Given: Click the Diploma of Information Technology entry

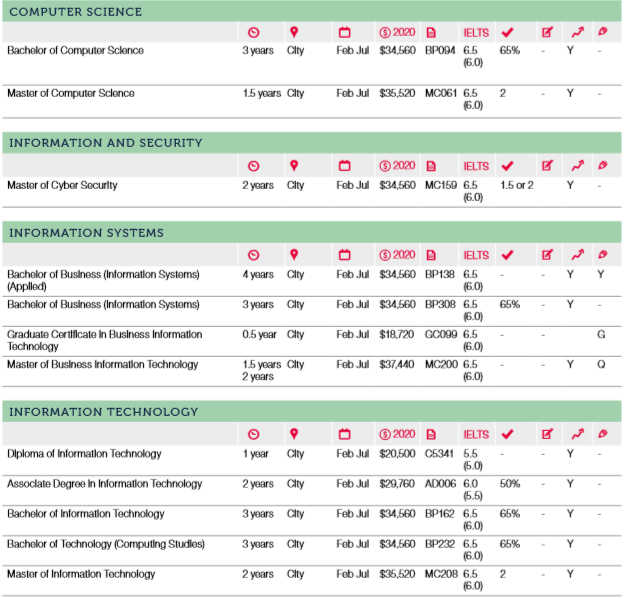Looking at the screenshot, I should tap(84, 454).
